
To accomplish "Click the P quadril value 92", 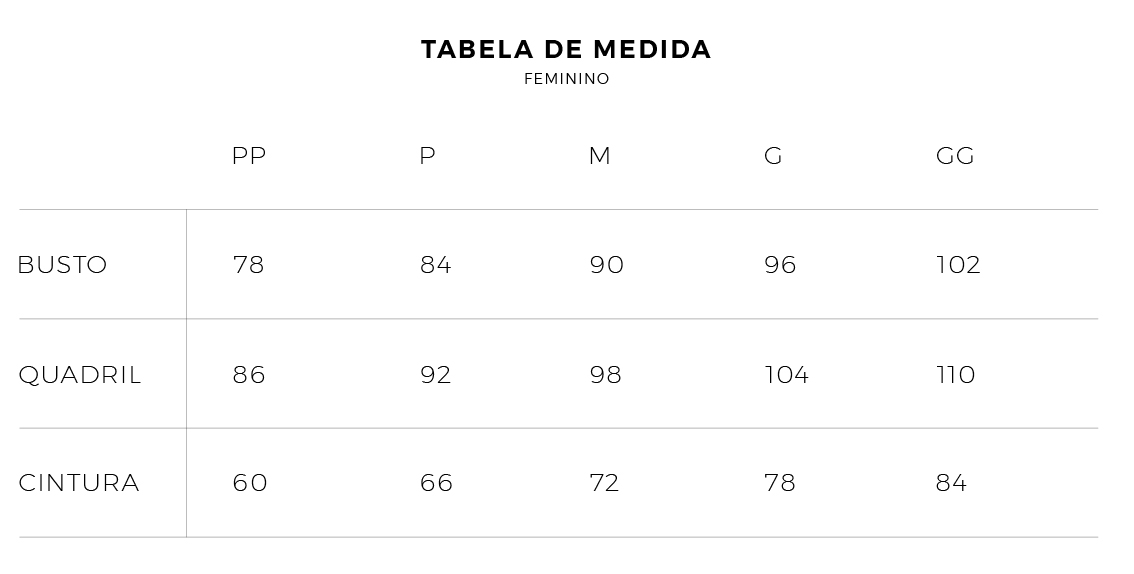I will pyautogui.click(x=436, y=375).
